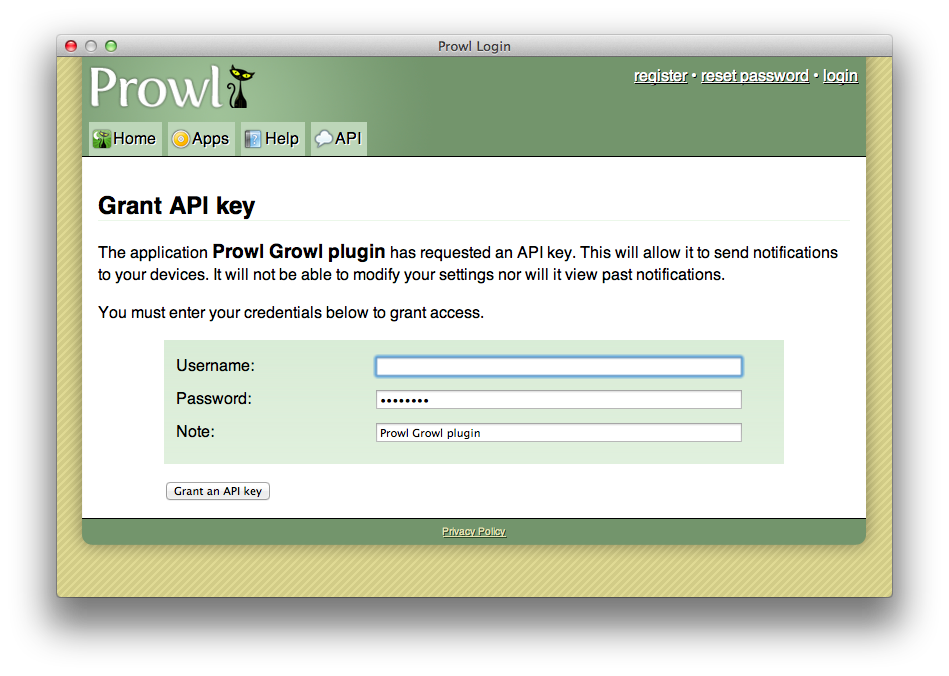Click the Password: label

[x=214, y=398]
